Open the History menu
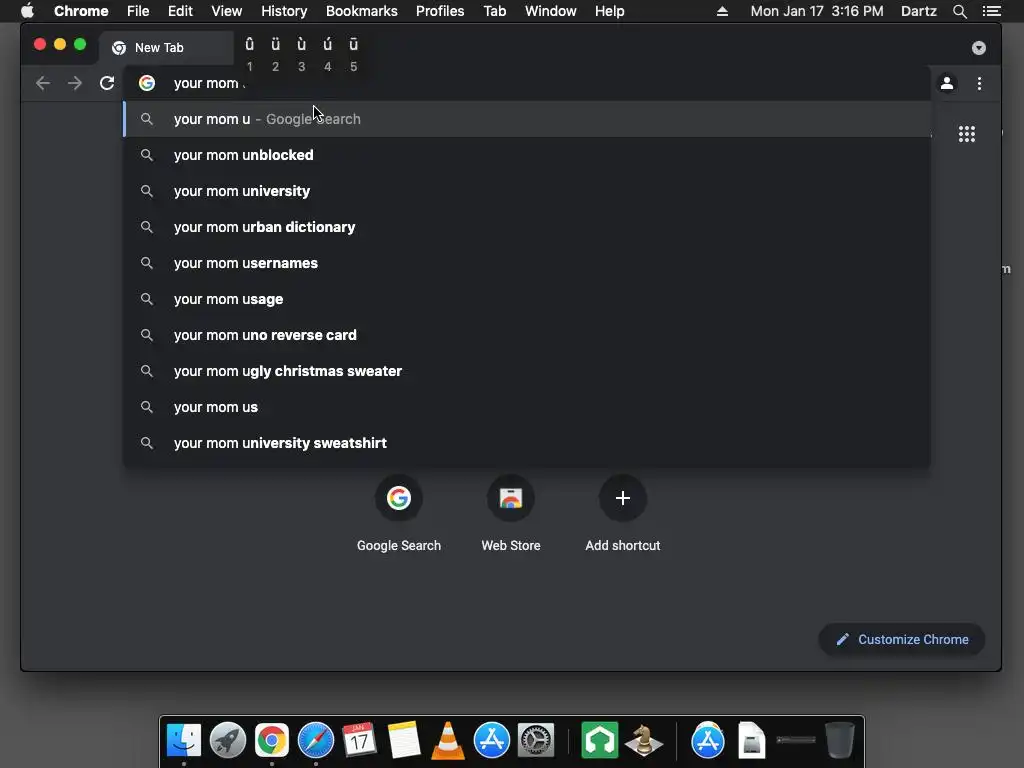 [x=283, y=11]
